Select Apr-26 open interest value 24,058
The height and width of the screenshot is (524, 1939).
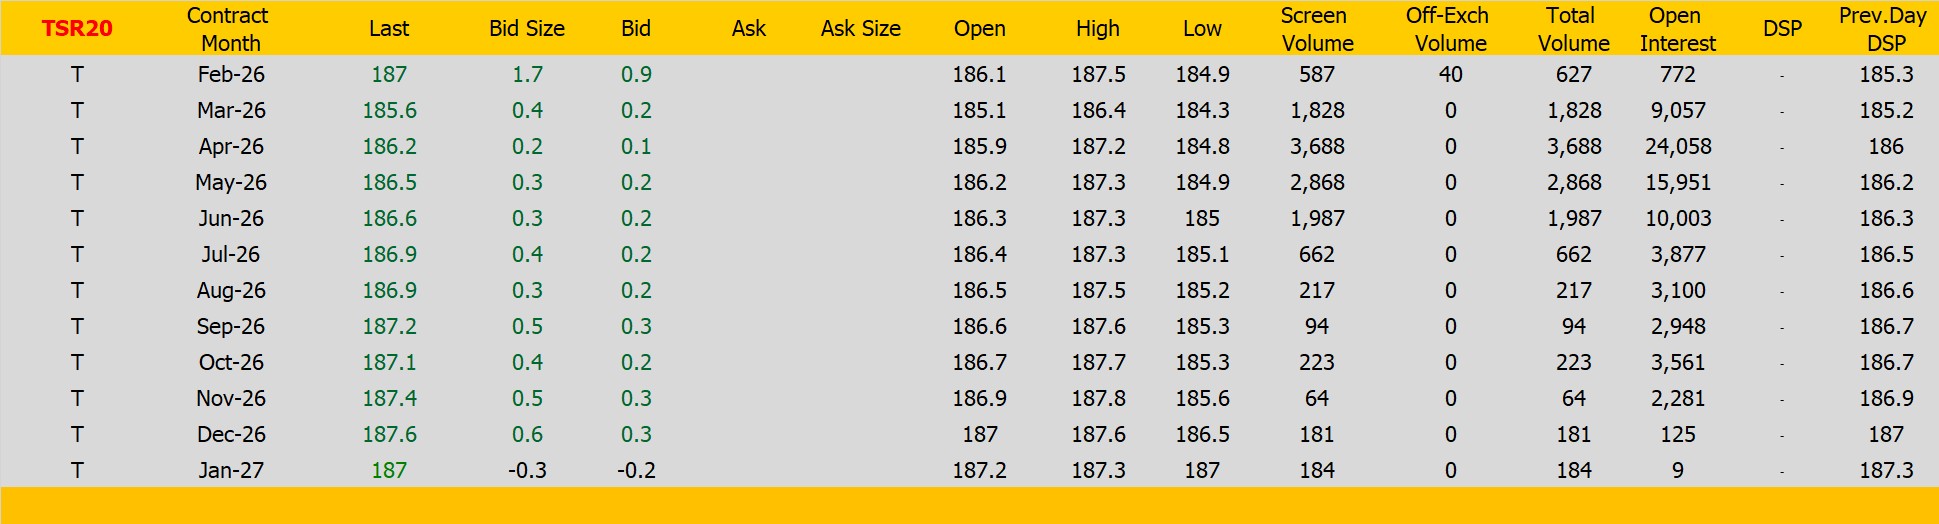tap(1677, 146)
